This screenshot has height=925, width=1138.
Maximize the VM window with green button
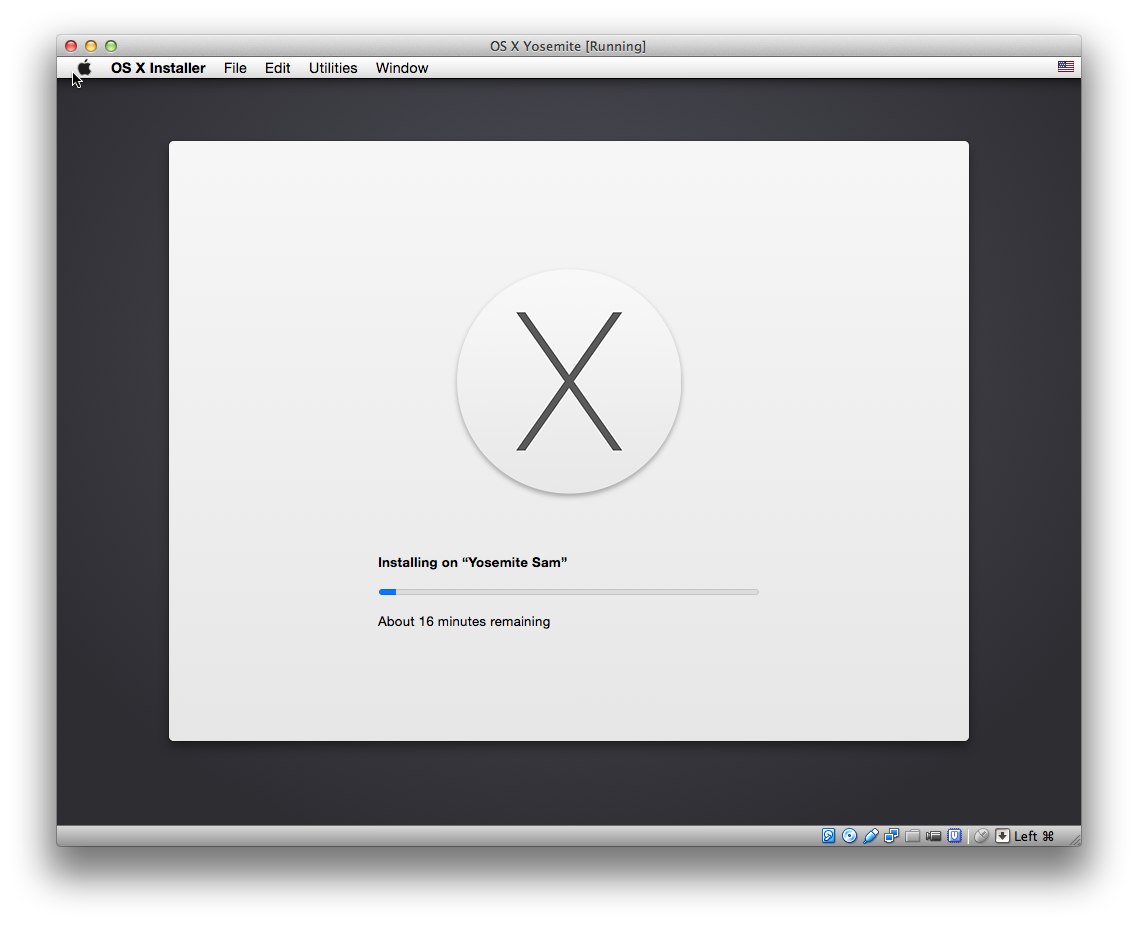111,46
